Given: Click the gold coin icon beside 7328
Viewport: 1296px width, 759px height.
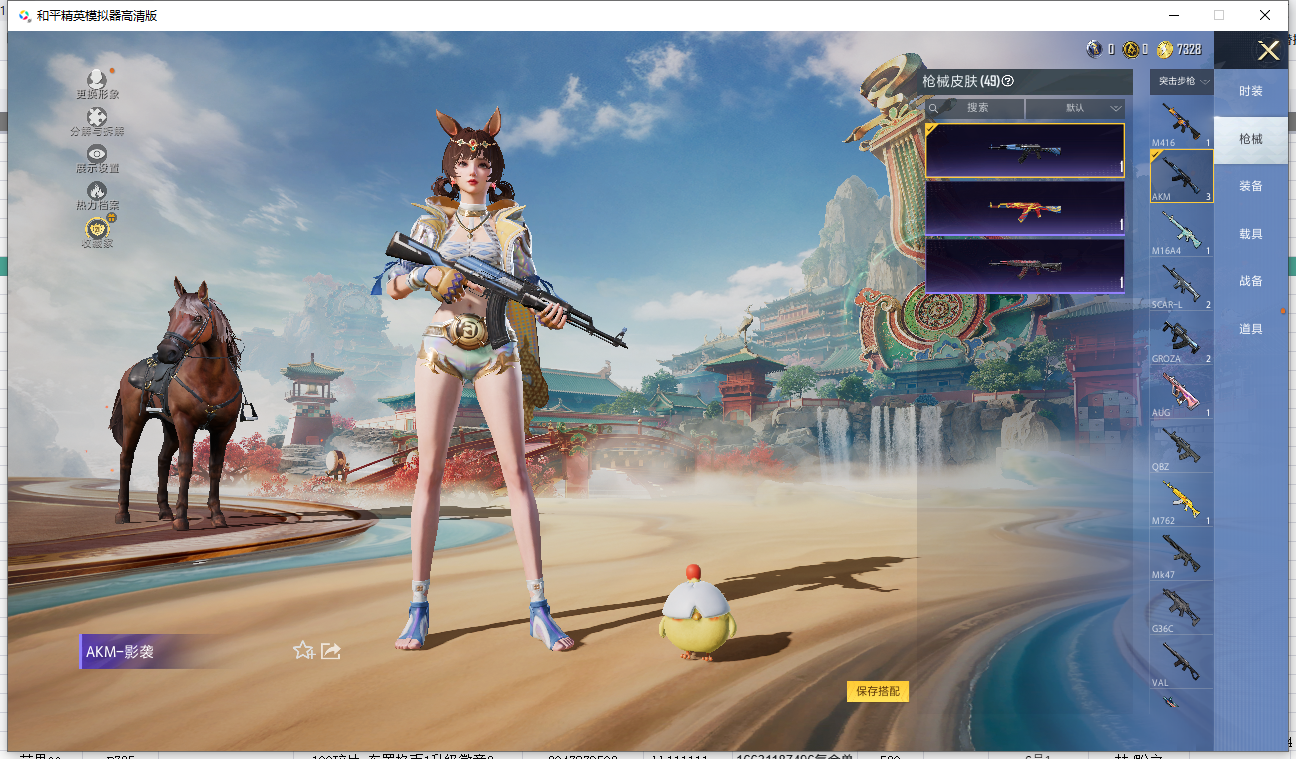Looking at the screenshot, I should click(1164, 49).
